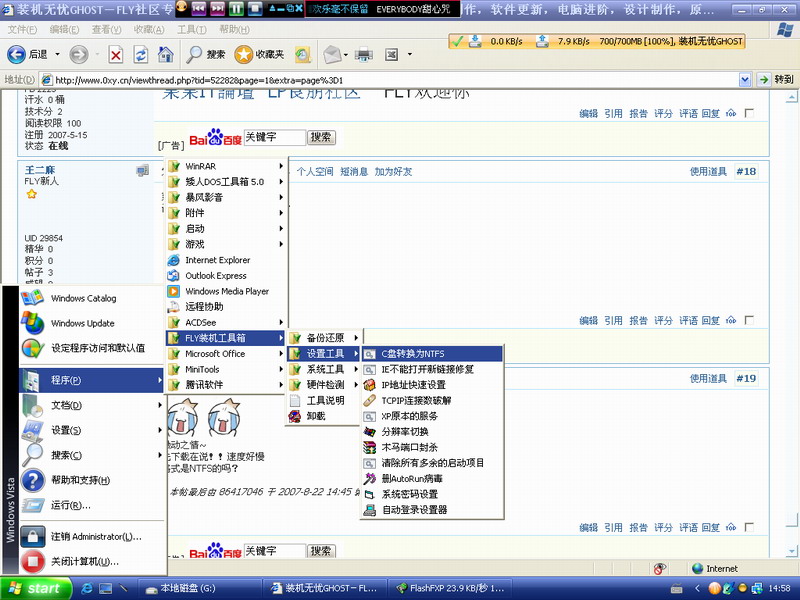Tick the checkbox in post #17 action row

tap(749, 113)
